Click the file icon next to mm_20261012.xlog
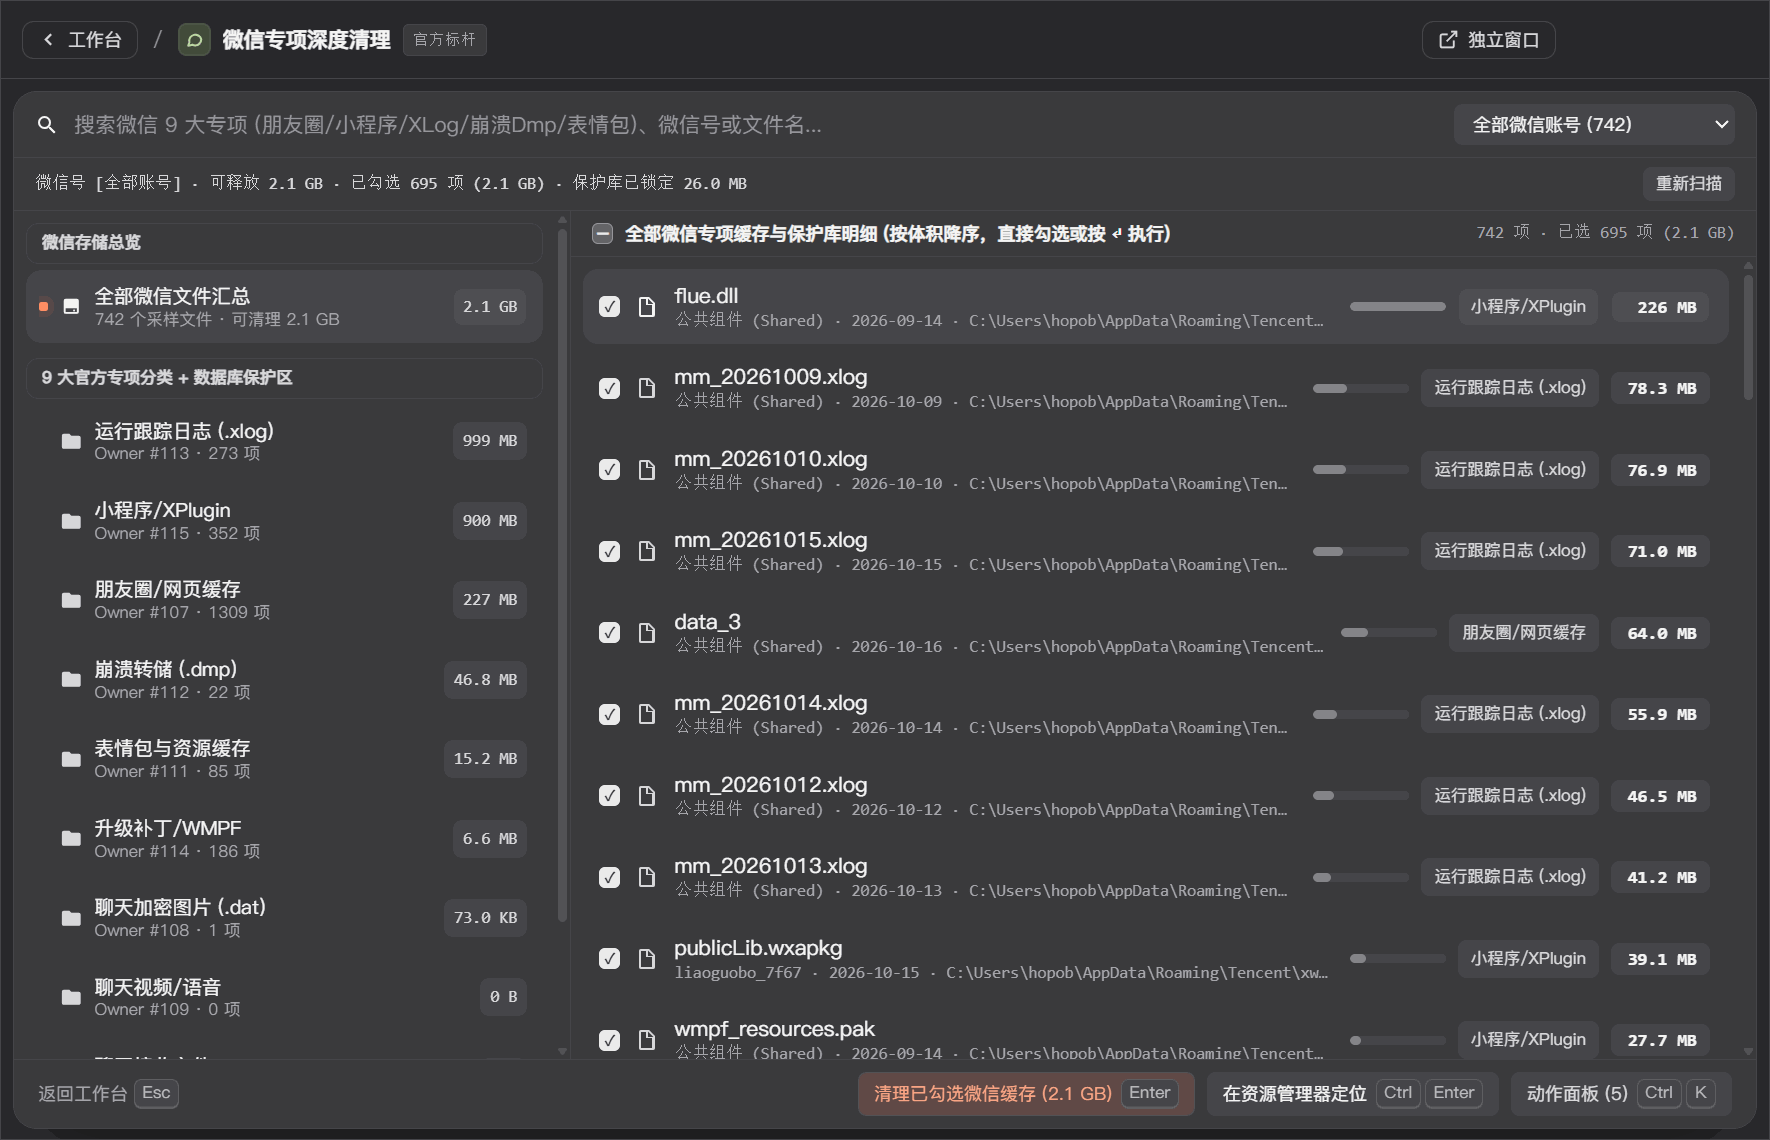The image size is (1770, 1140). (647, 796)
